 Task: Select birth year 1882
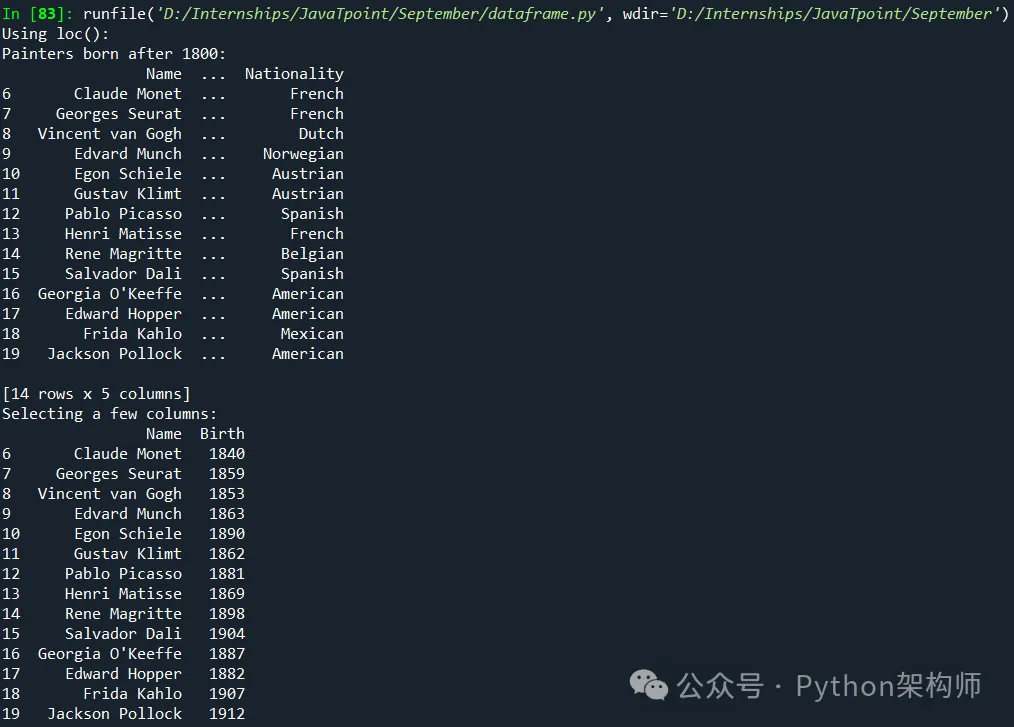click(x=227, y=674)
